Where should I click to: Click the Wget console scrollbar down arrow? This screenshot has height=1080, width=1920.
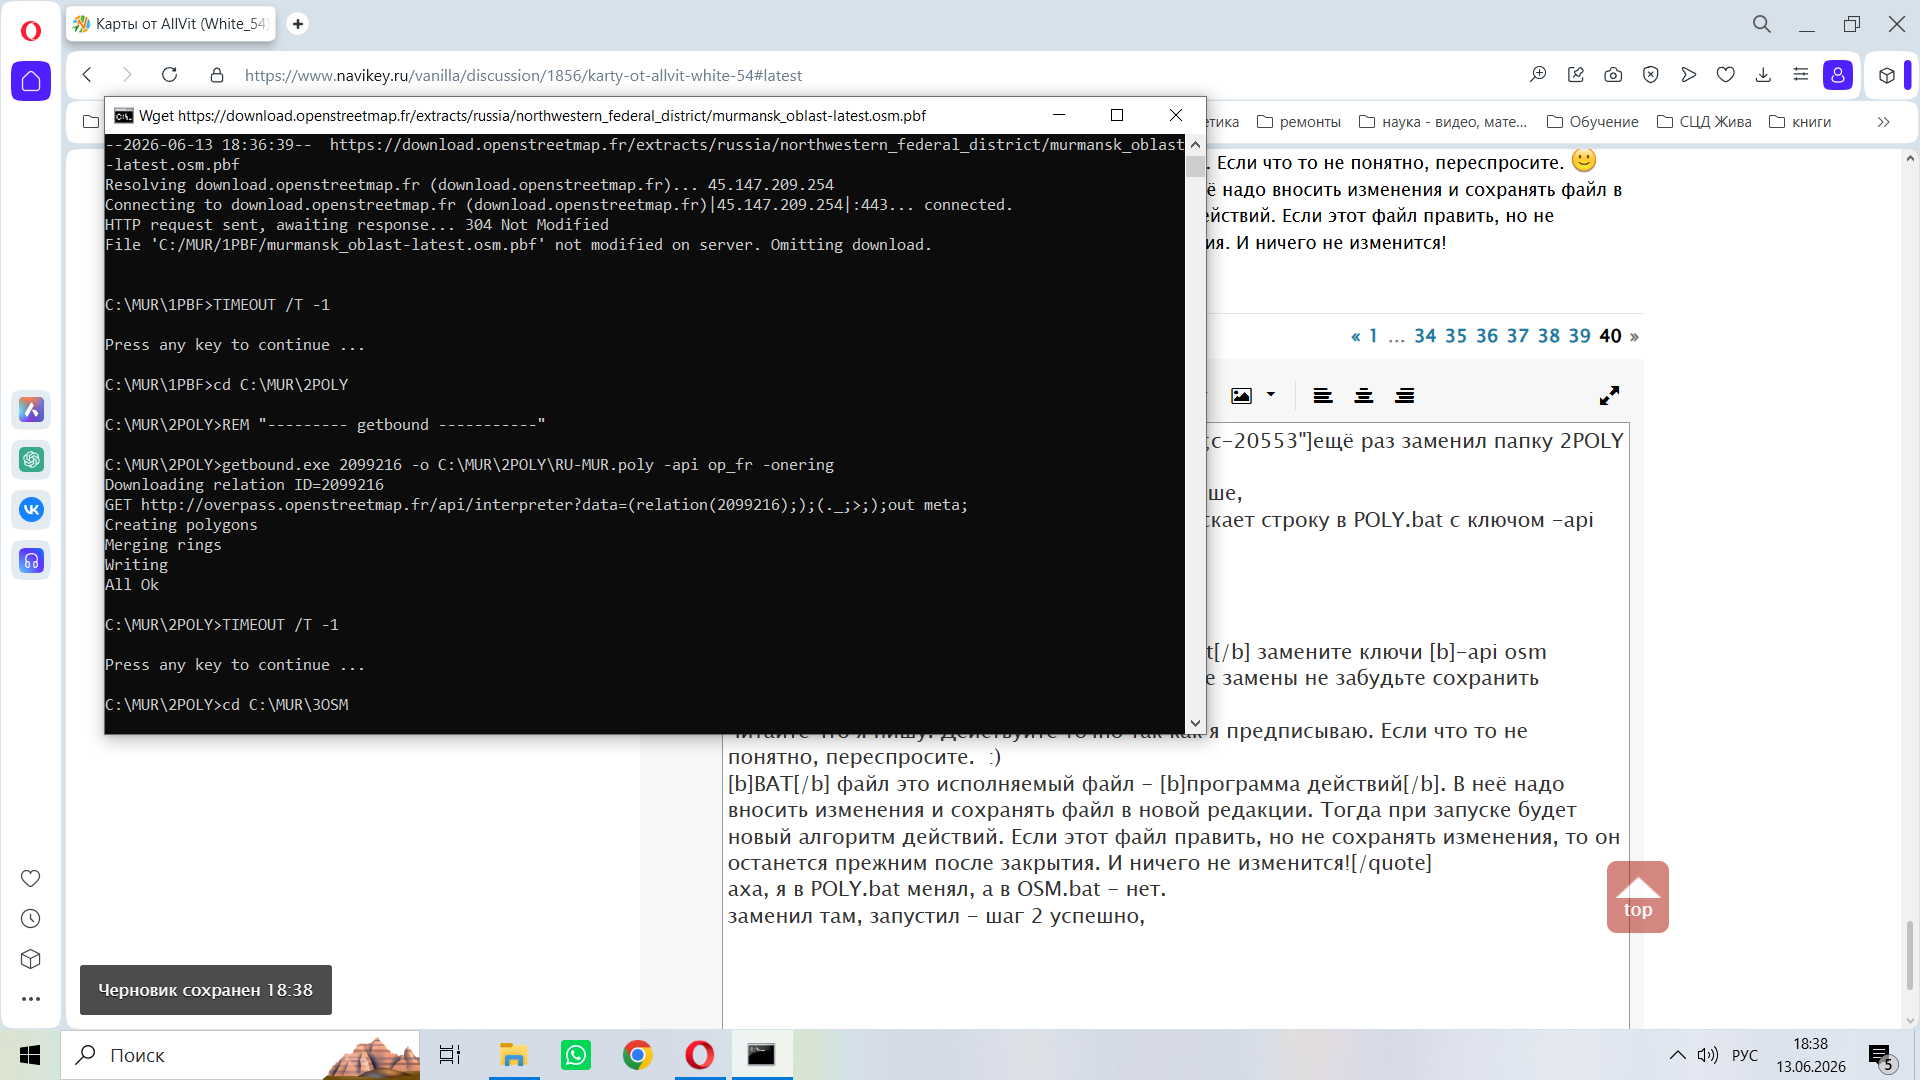point(1195,723)
